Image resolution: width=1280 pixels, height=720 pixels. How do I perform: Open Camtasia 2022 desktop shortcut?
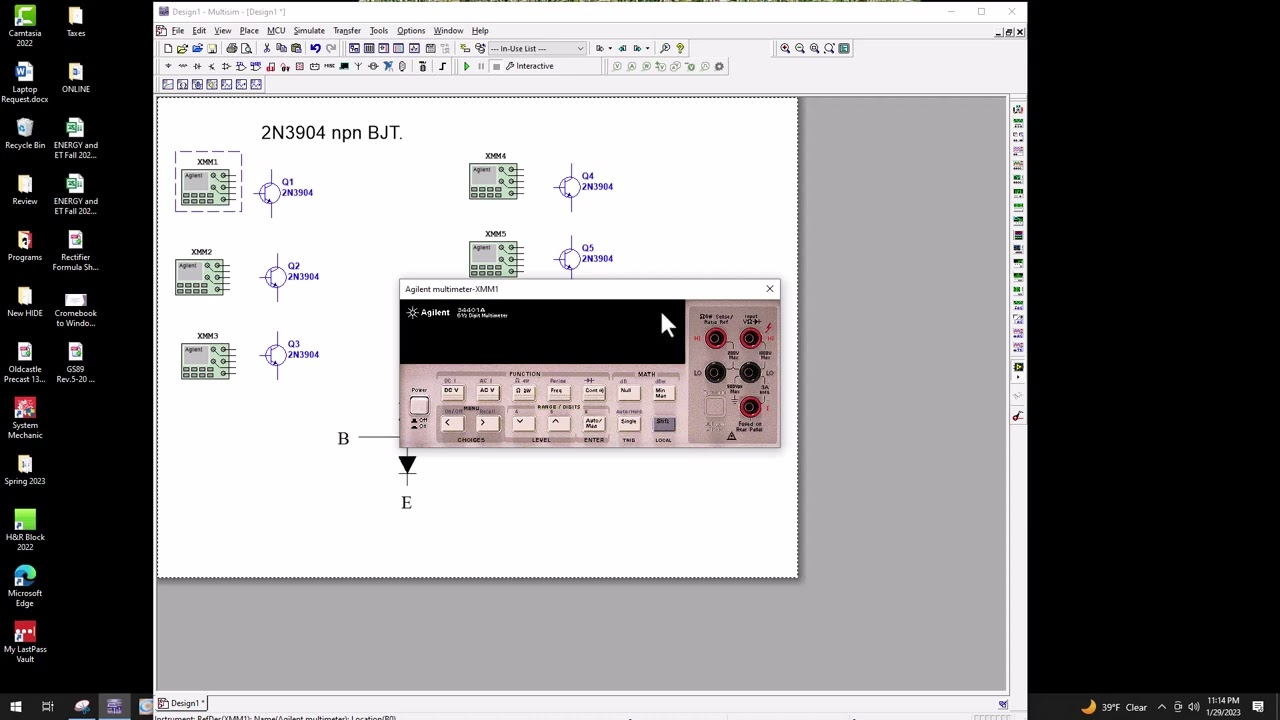[x=25, y=26]
